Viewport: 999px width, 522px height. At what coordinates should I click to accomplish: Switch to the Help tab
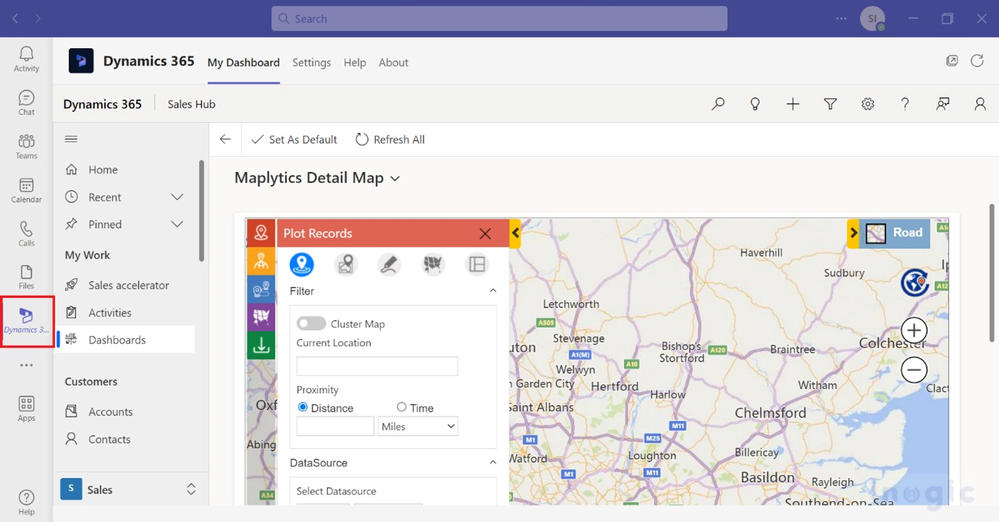[355, 62]
